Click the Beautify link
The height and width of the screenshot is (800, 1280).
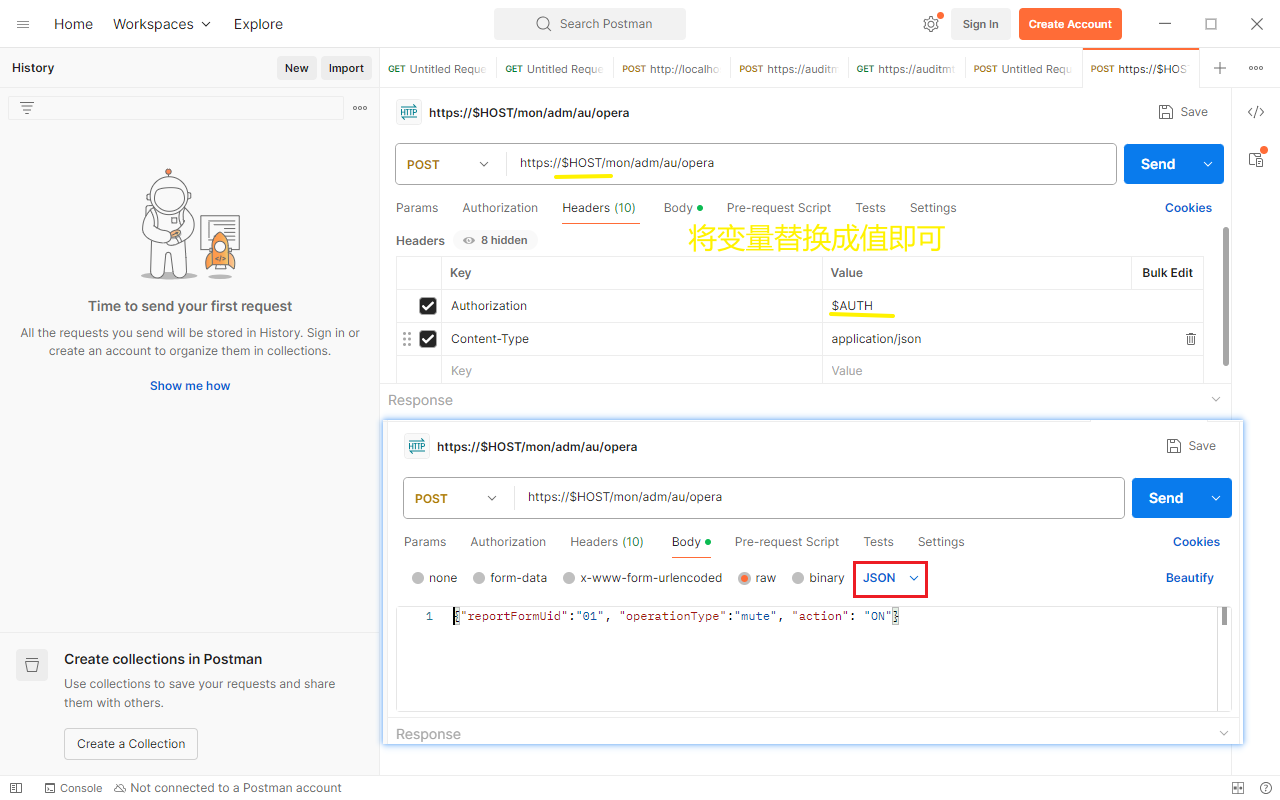coord(1190,578)
